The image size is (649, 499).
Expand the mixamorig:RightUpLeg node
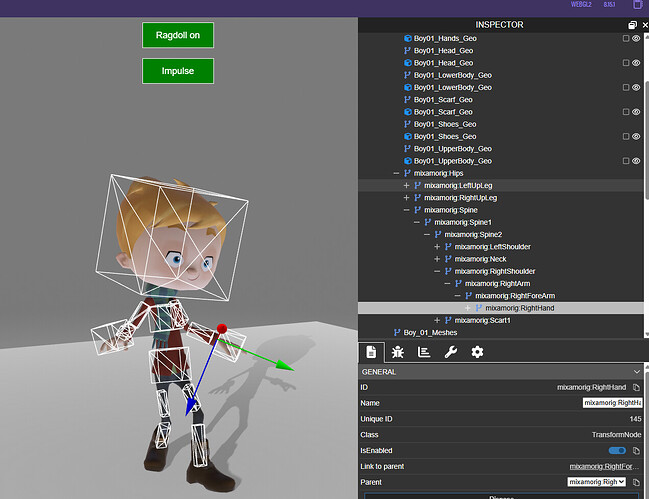click(406, 198)
